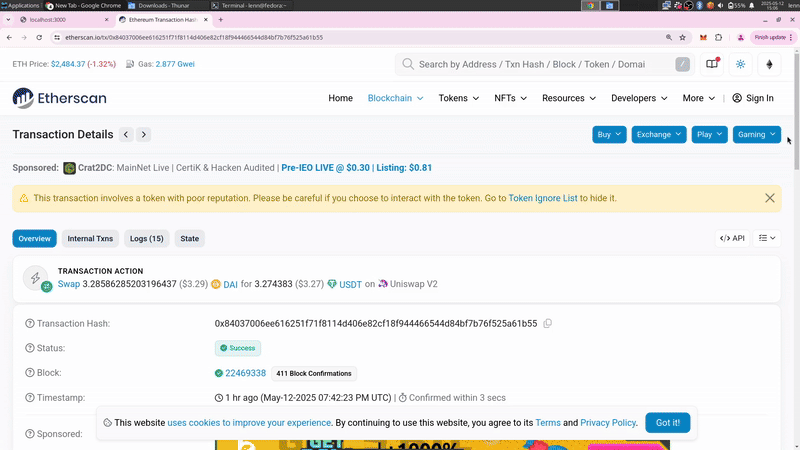
Task: Open the list view options dropdown
Action: tap(767, 238)
